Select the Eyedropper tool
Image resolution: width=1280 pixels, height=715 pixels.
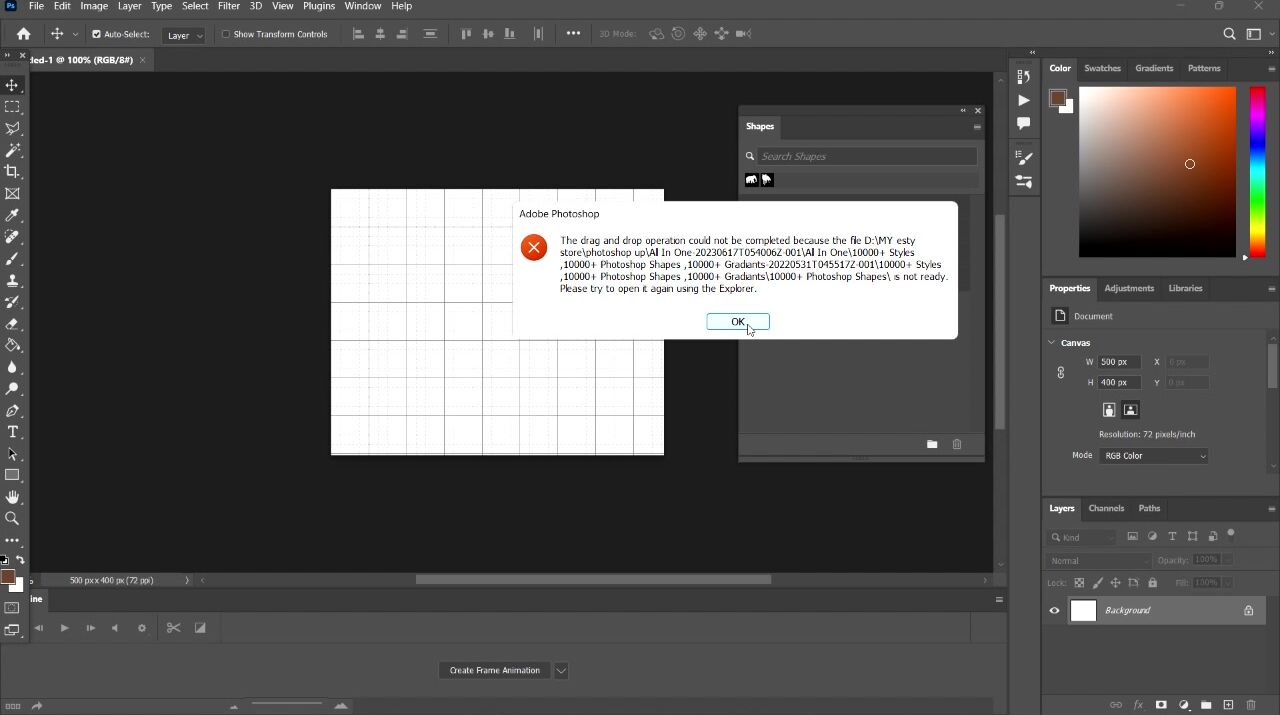12,216
